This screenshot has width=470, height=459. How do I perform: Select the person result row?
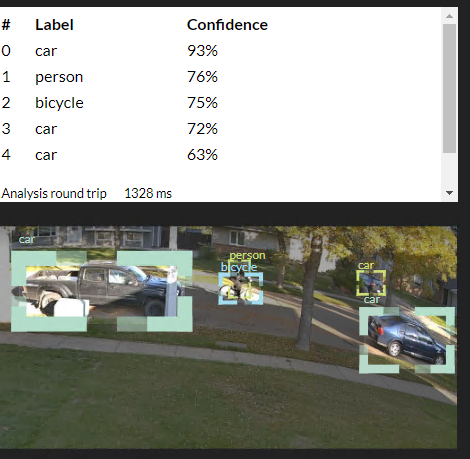220,77
